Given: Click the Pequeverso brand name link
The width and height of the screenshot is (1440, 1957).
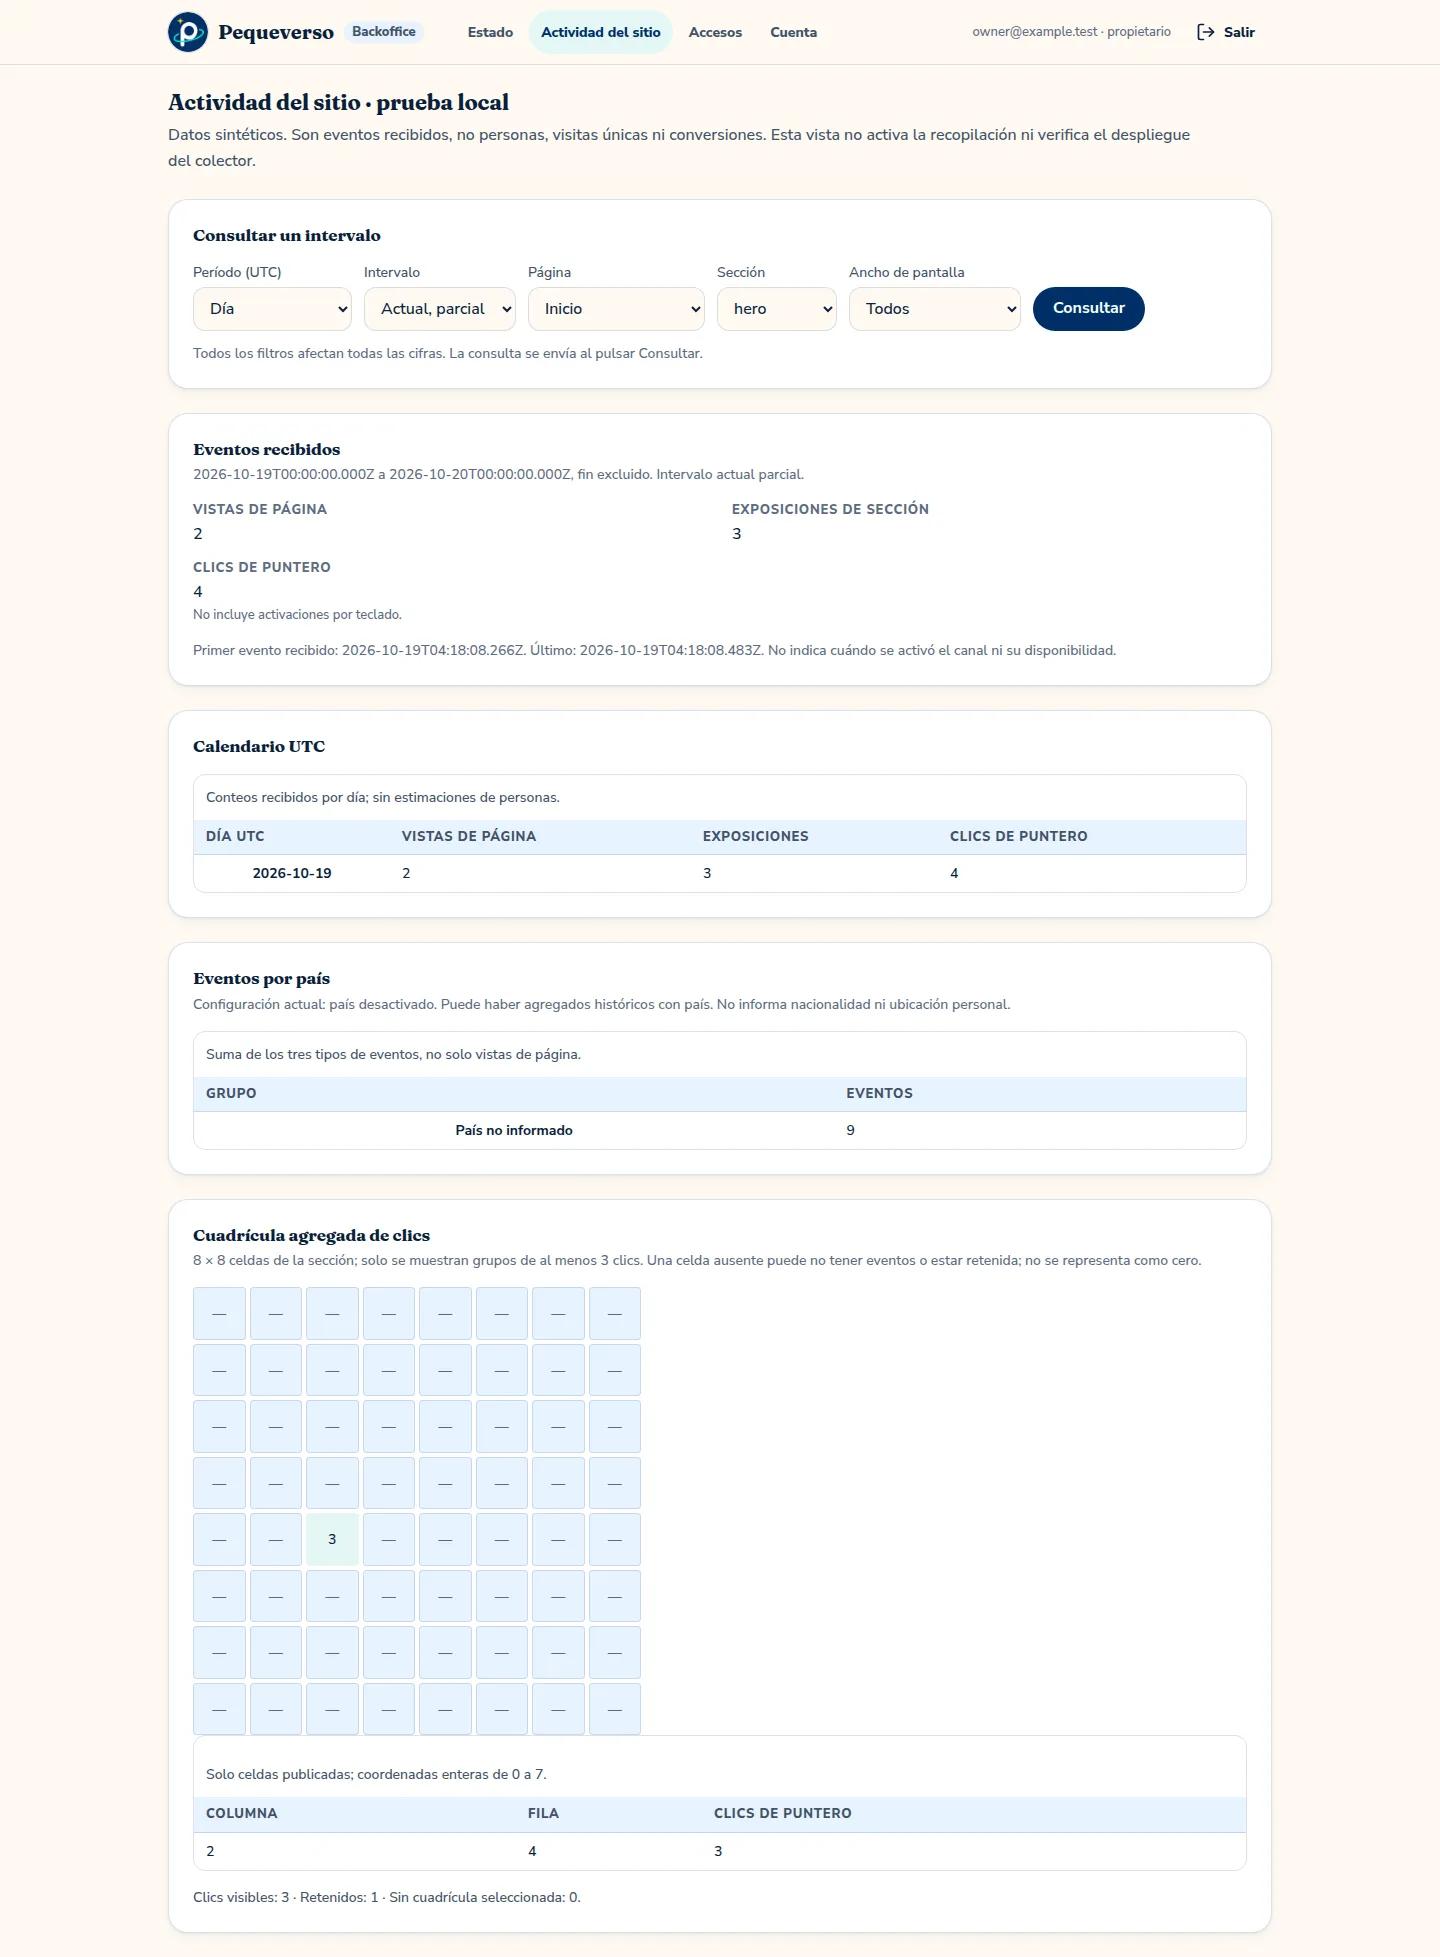Looking at the screenshot, I should [x=276, y=32].
